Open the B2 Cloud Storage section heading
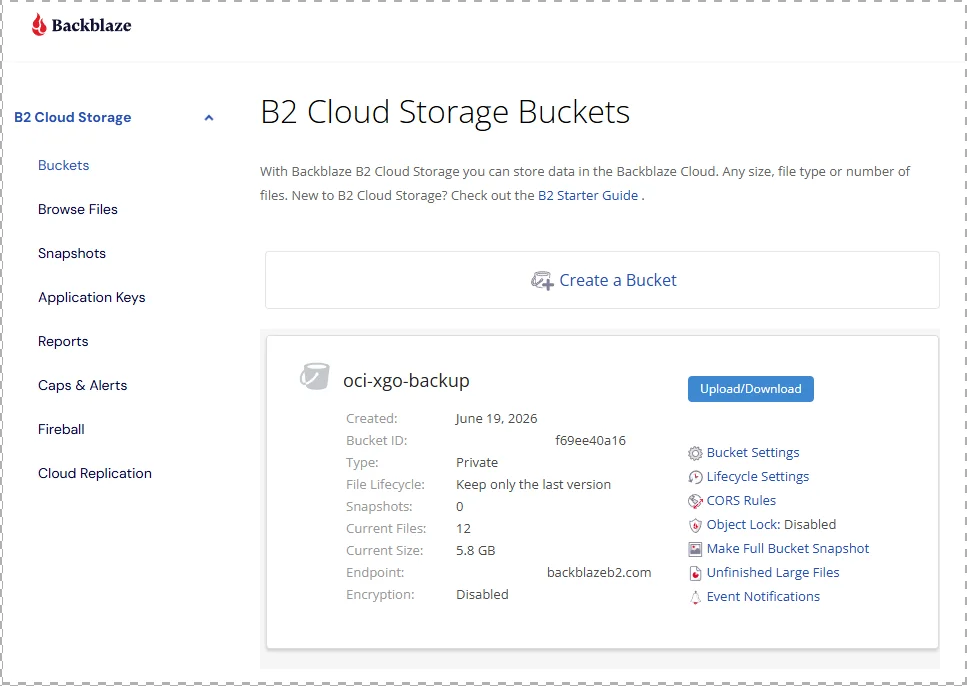The width and height of the screenshot is (967, 686). 73,117
